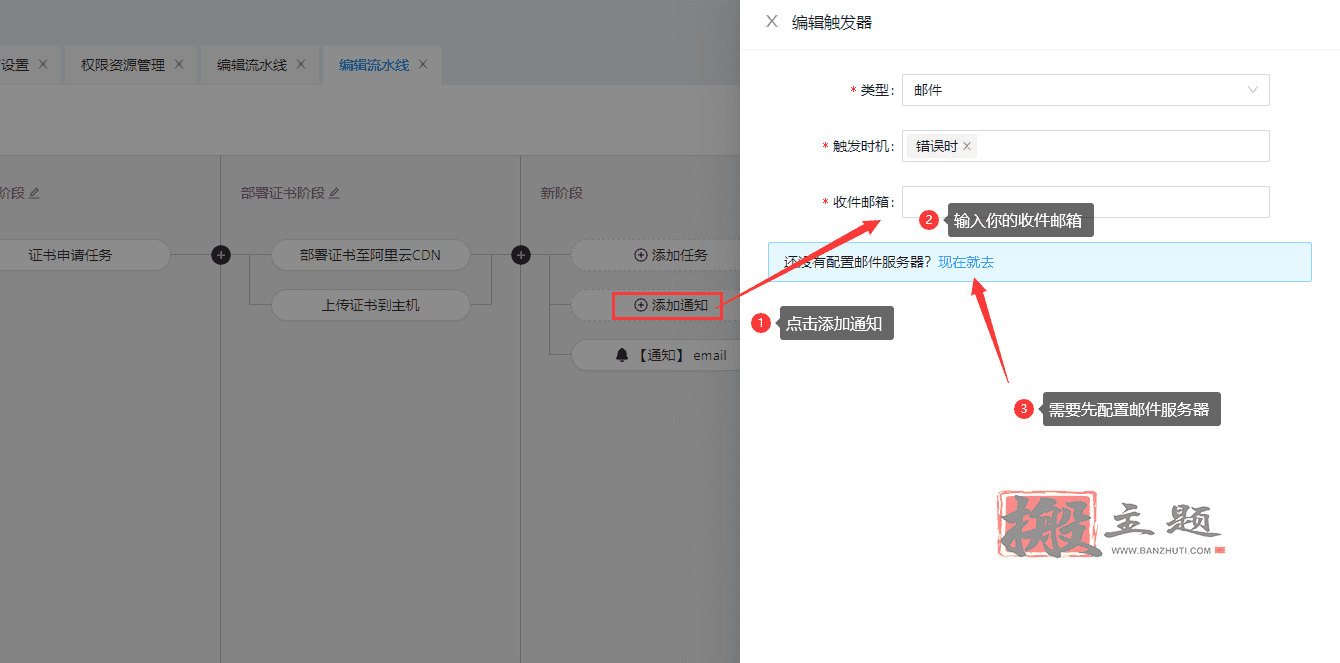Select the active 编辑流水线 tab

pyautogui.click(x=374, y=65)
